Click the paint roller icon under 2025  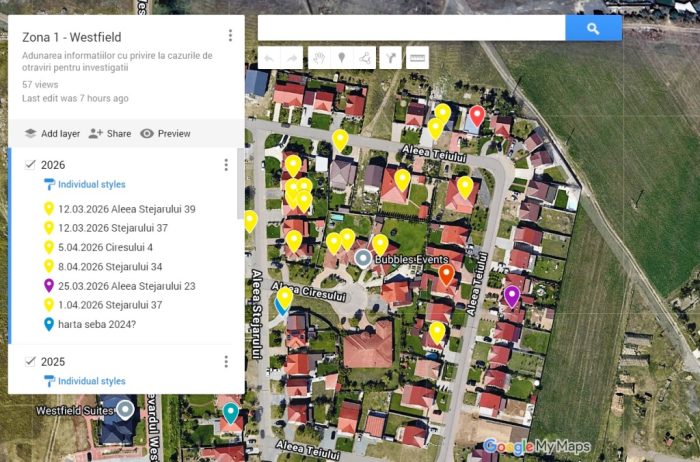[x=49, y=381]
